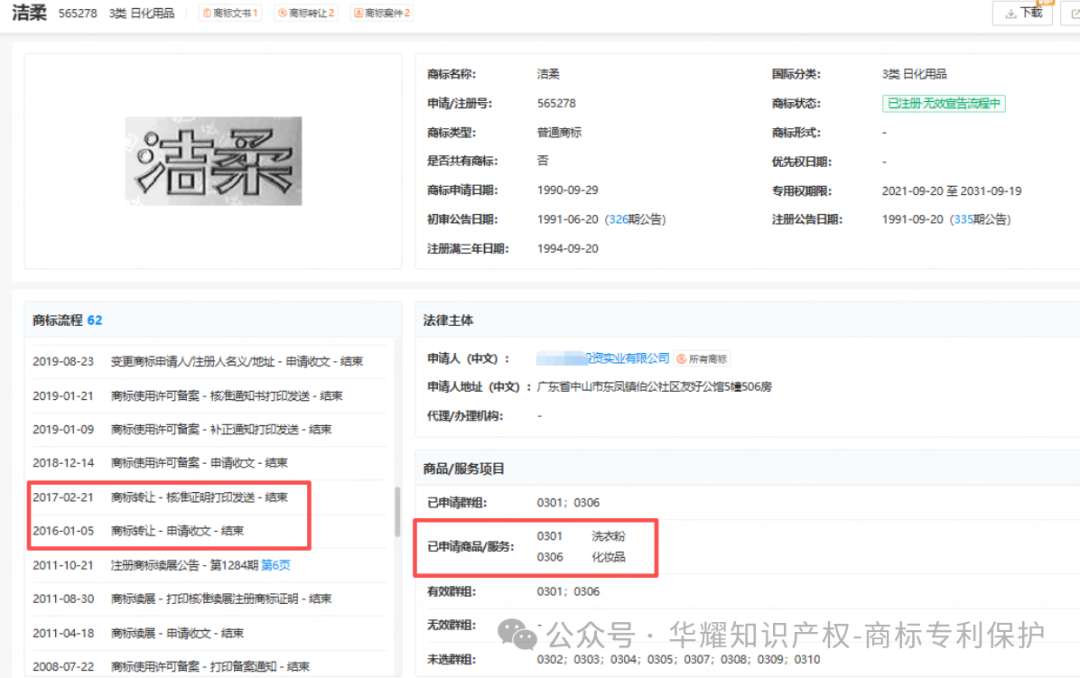Click the 已注册-无效宣告流程中 status badge
This screenshot has width=1080, height=678.
point(944,103)
